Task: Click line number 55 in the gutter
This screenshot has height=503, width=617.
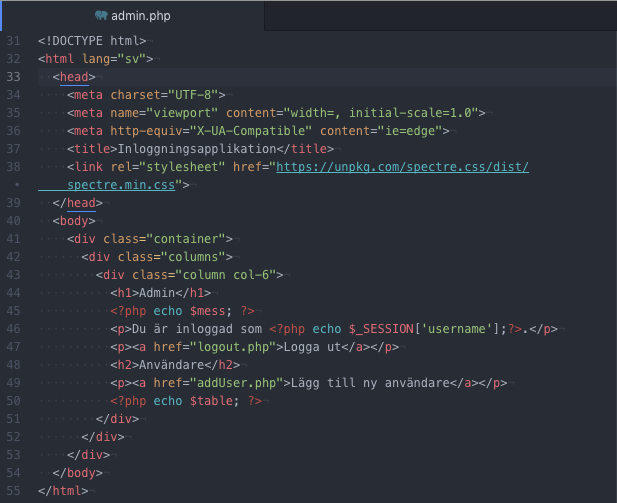Action: pos(13,491)
